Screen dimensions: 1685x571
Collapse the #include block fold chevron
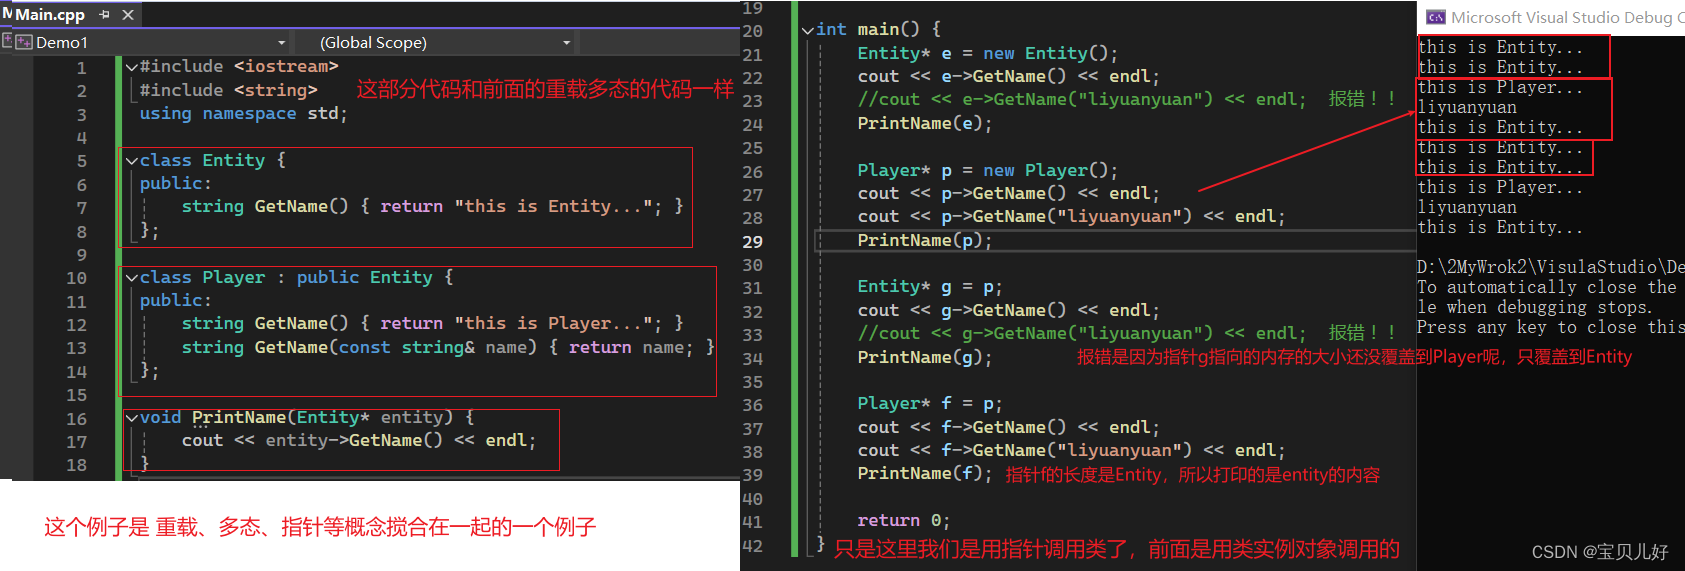coord(131,67)
